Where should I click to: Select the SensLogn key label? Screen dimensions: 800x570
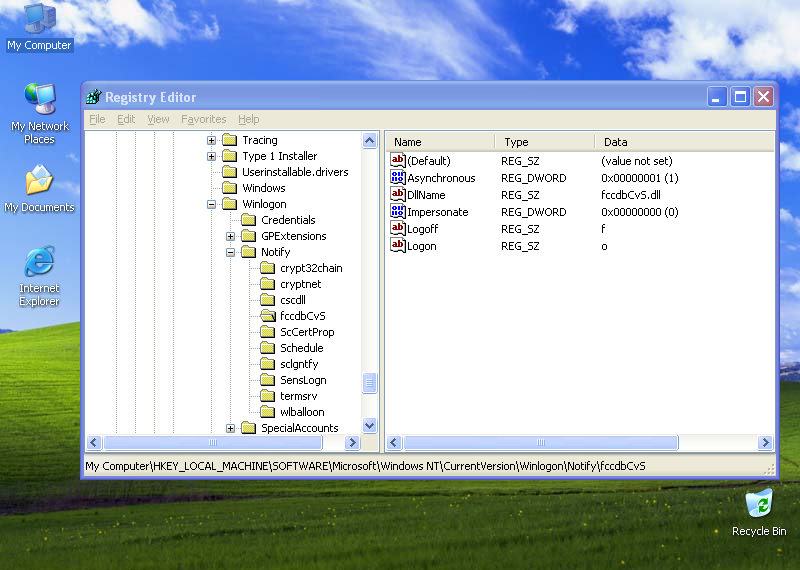click(303, 380)
